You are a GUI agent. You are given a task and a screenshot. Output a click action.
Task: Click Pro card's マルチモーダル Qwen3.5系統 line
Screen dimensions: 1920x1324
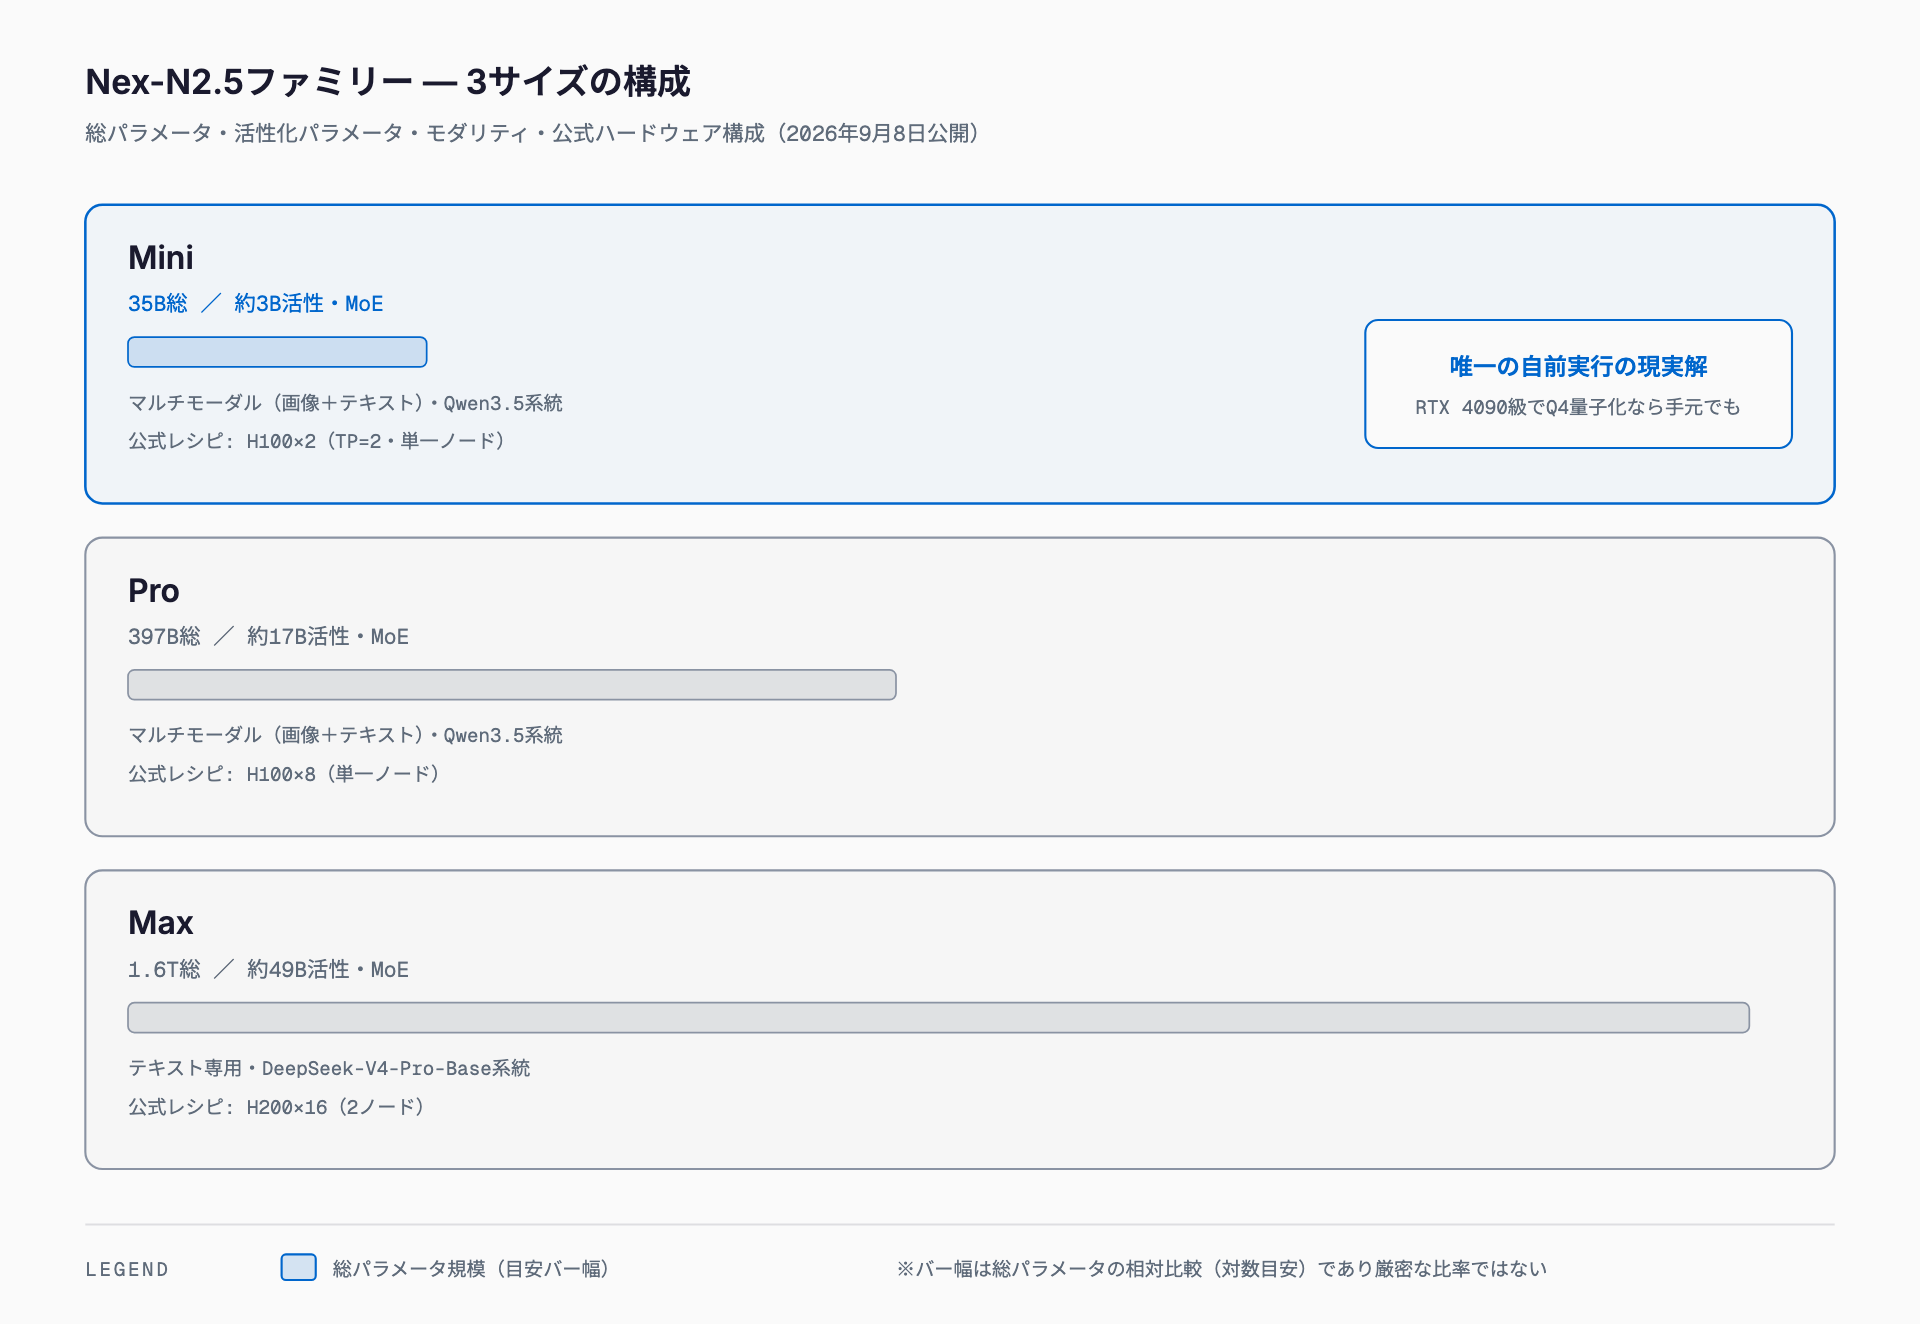346,735
